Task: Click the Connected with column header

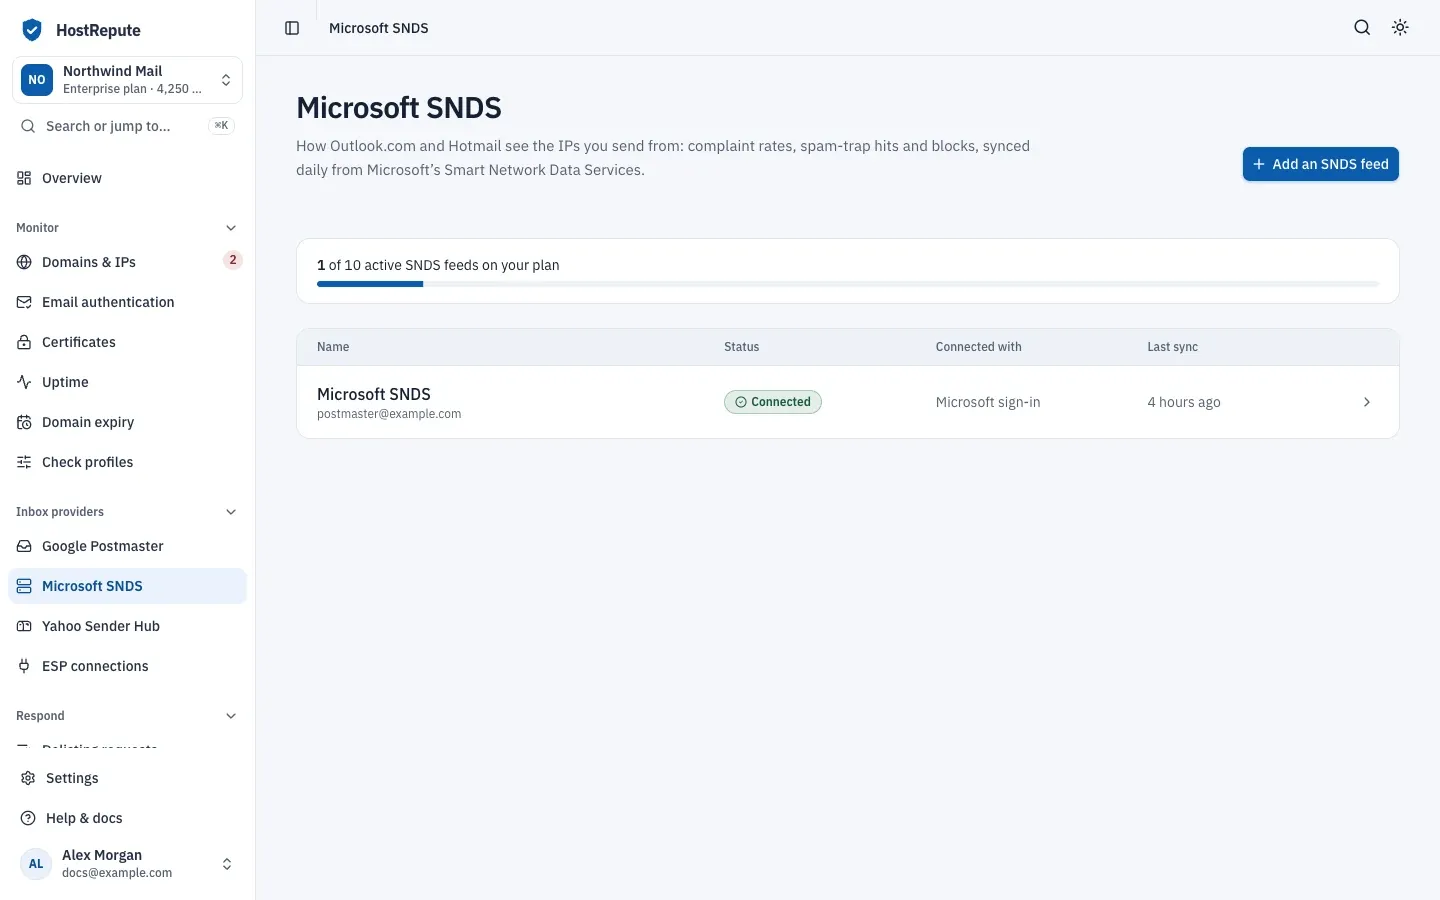Action: (978, 347)
